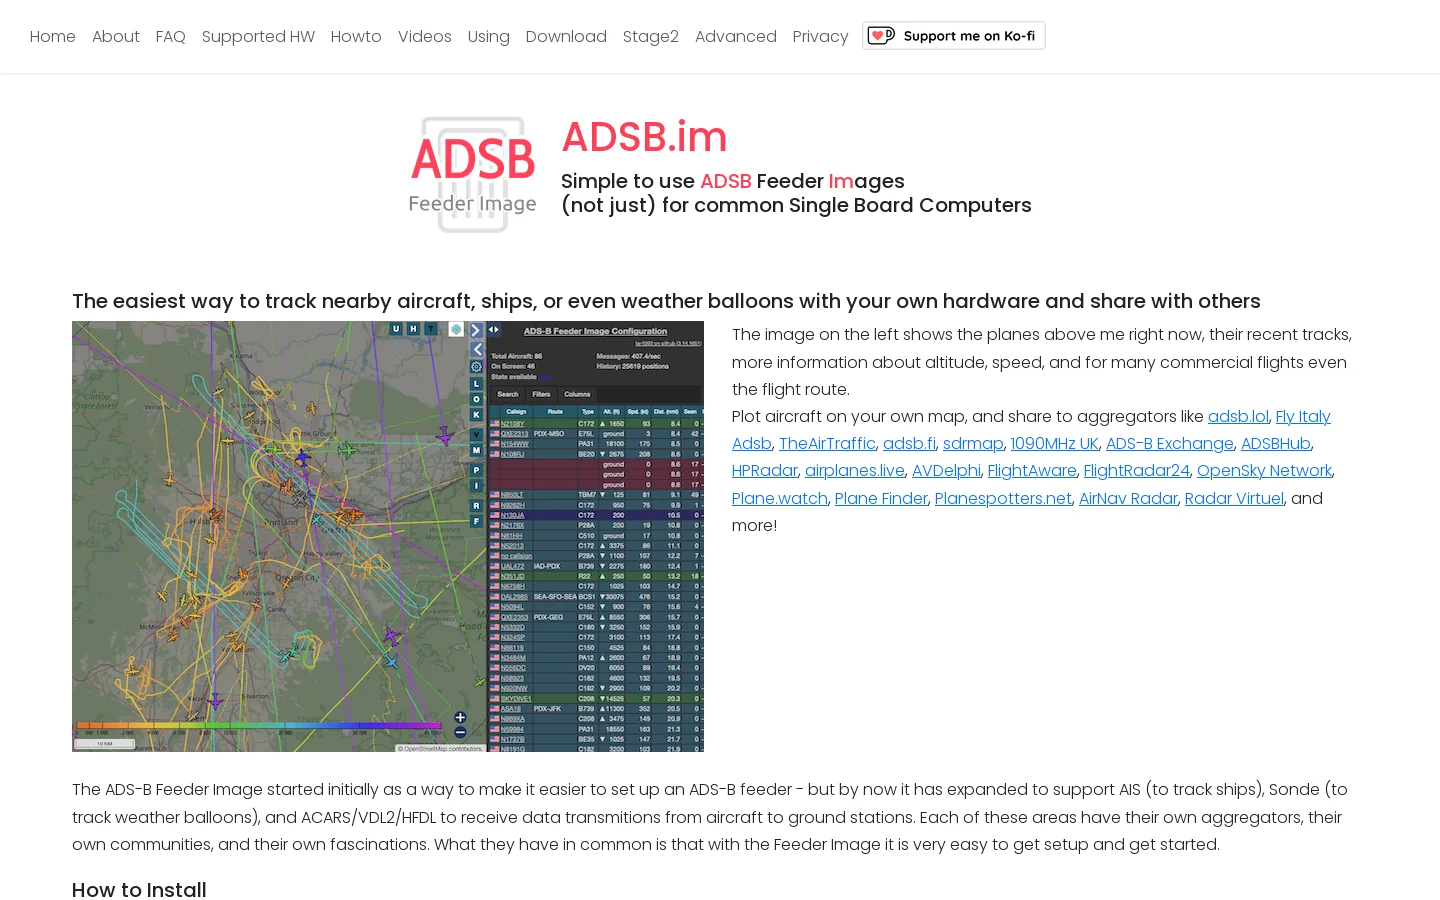Open the Advanced nav item
Viewport: 1440px width, 900px height.
pyautogui.click(x=736, y=36)
